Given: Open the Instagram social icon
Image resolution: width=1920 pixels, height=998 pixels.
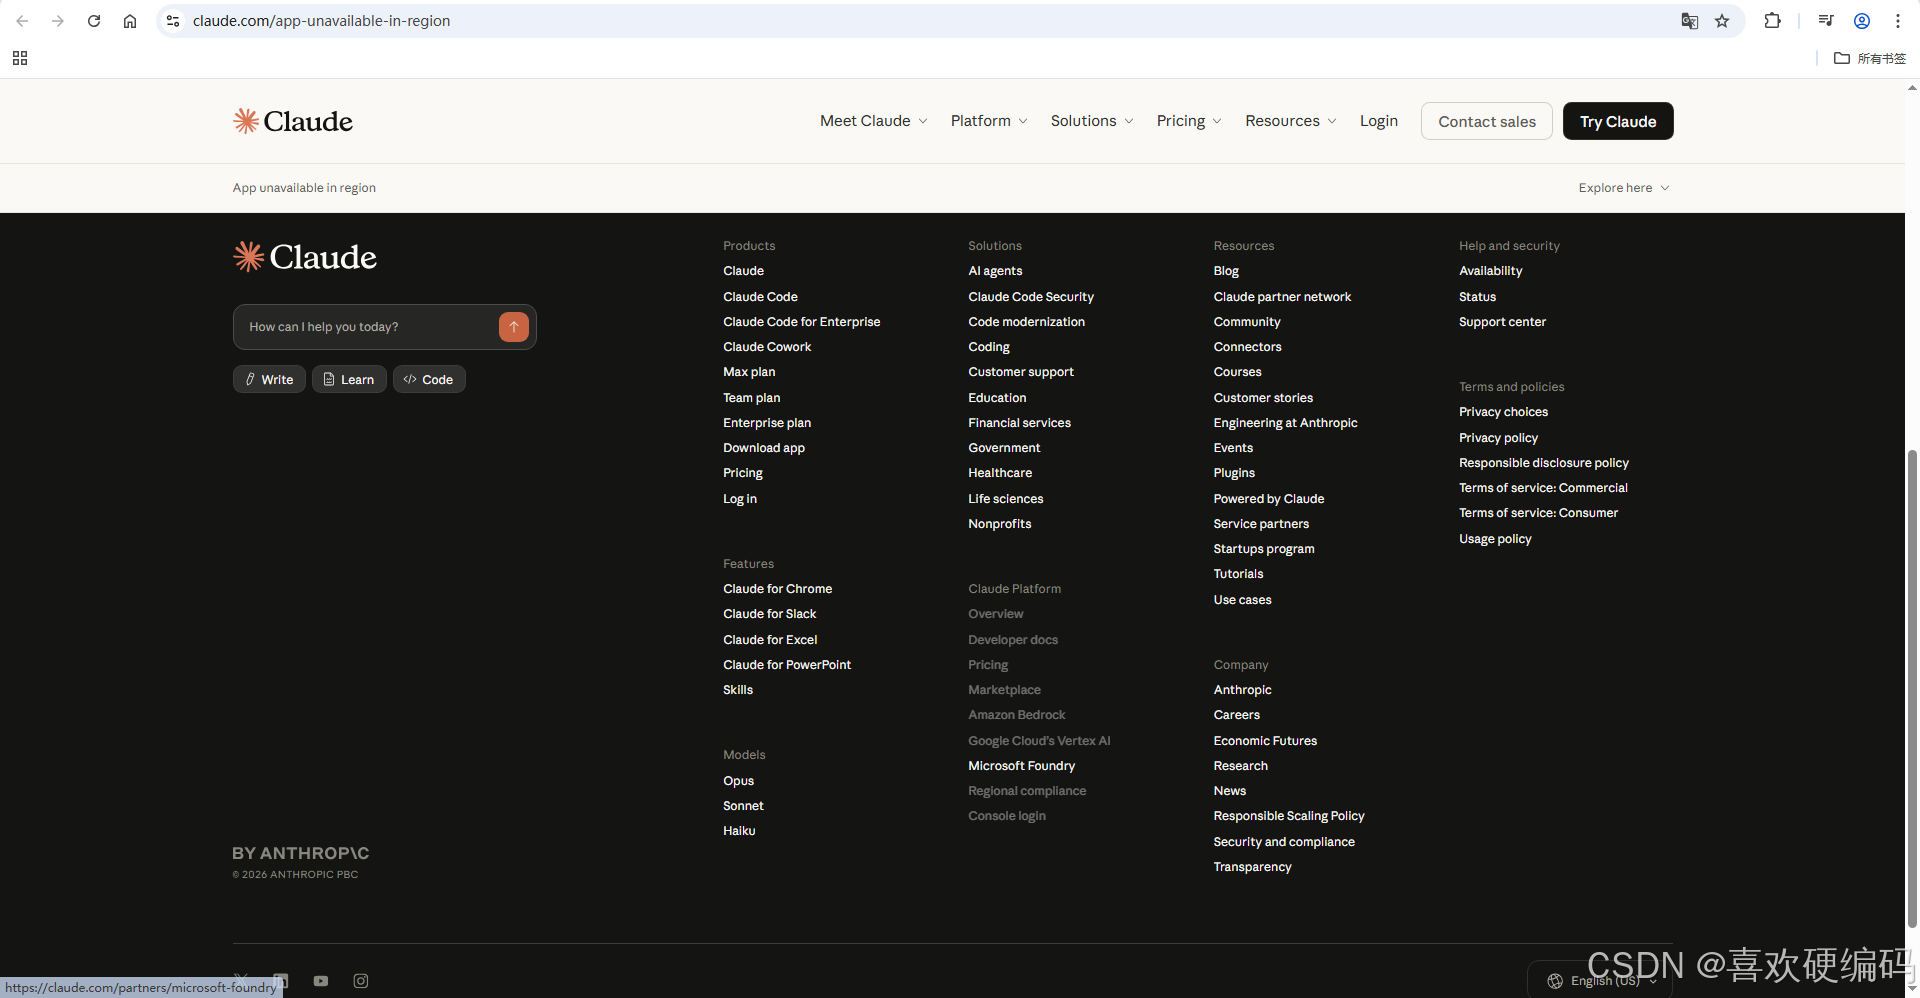Looking at the screenshot, I should click(361, 981).
